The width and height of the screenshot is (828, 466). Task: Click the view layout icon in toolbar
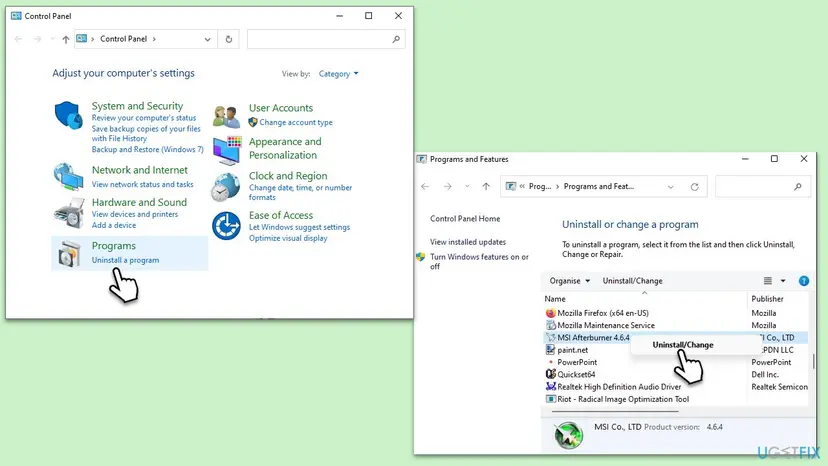768,281
